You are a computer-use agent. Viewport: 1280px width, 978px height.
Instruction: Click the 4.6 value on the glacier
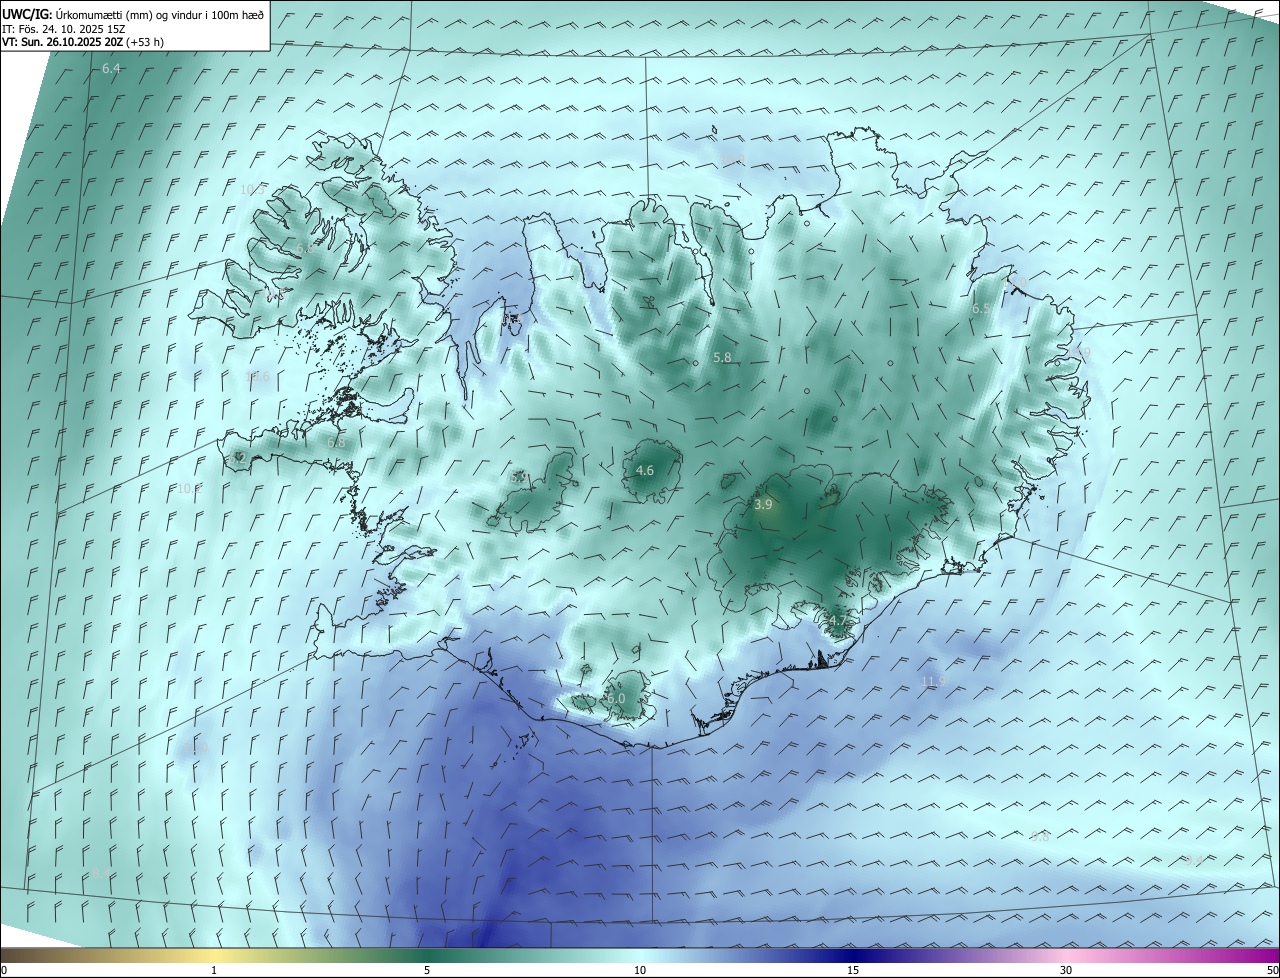pos(645,470)
